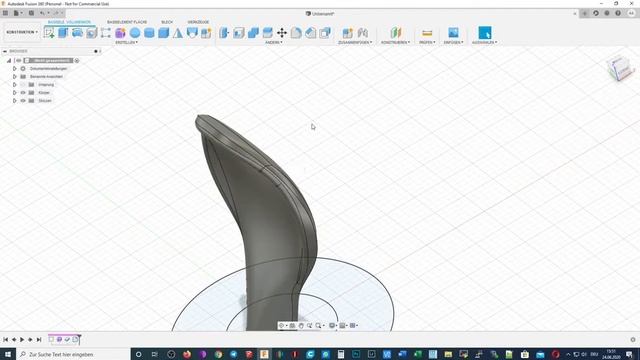Select the Create Sketch tool

point(49,33)
